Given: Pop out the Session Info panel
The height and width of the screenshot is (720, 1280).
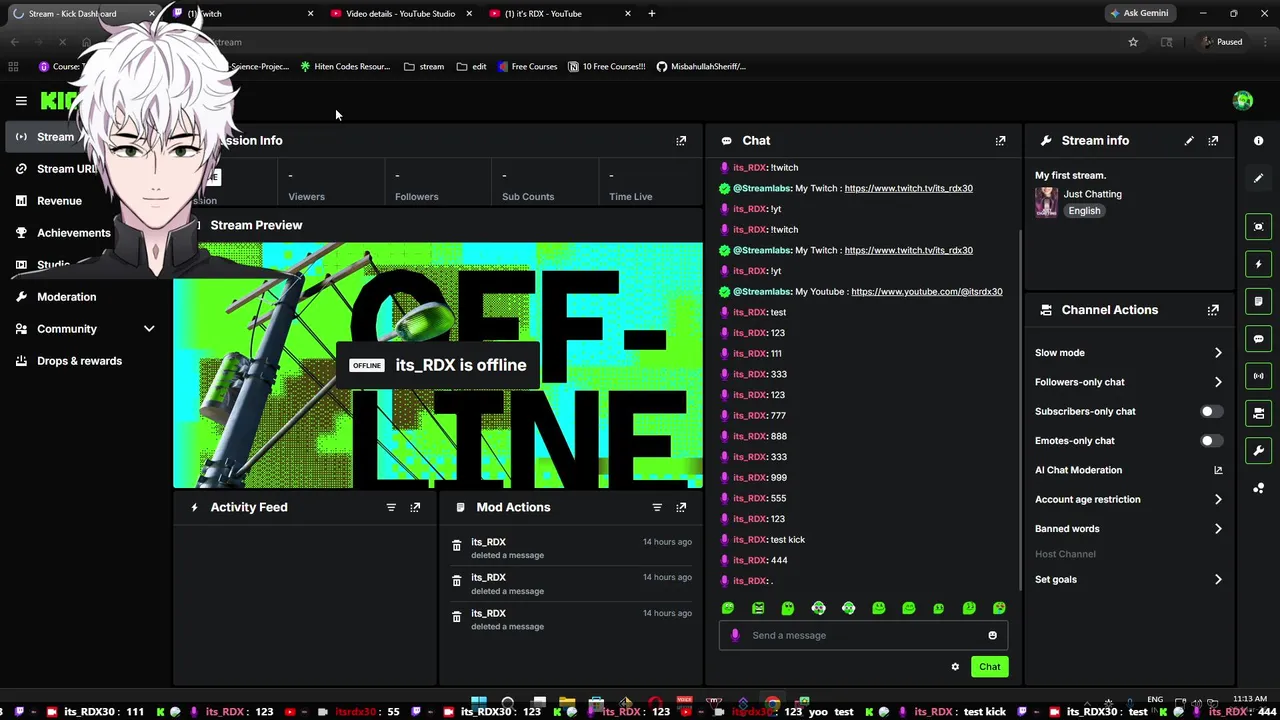Looking at the screenshot, I should [x=681, y=141].
